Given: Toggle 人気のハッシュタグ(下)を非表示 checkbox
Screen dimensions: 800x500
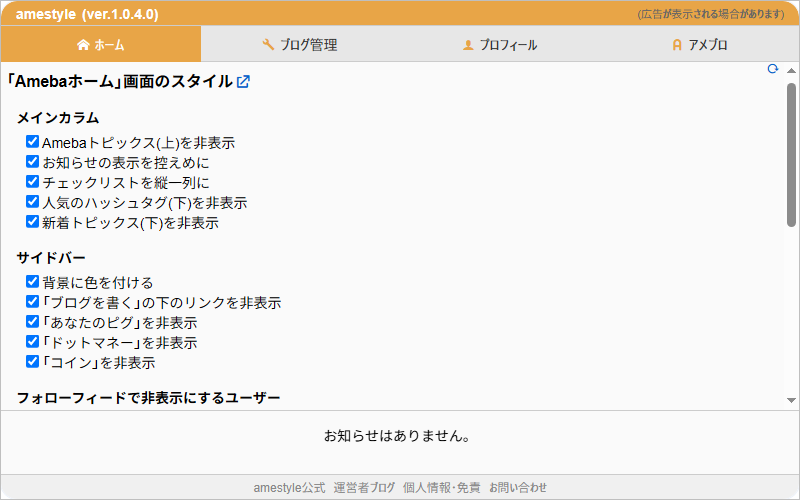Looking at the screenshot, I should (32, 202).
